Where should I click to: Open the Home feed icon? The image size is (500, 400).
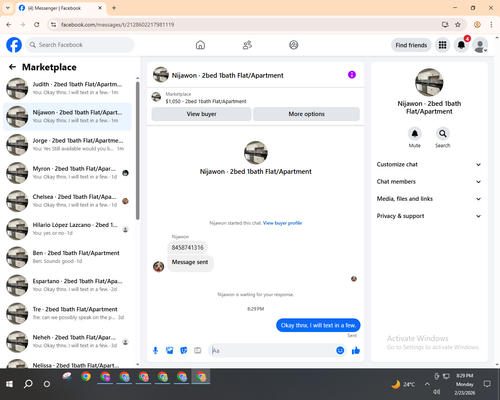click(x=200, y=45)
